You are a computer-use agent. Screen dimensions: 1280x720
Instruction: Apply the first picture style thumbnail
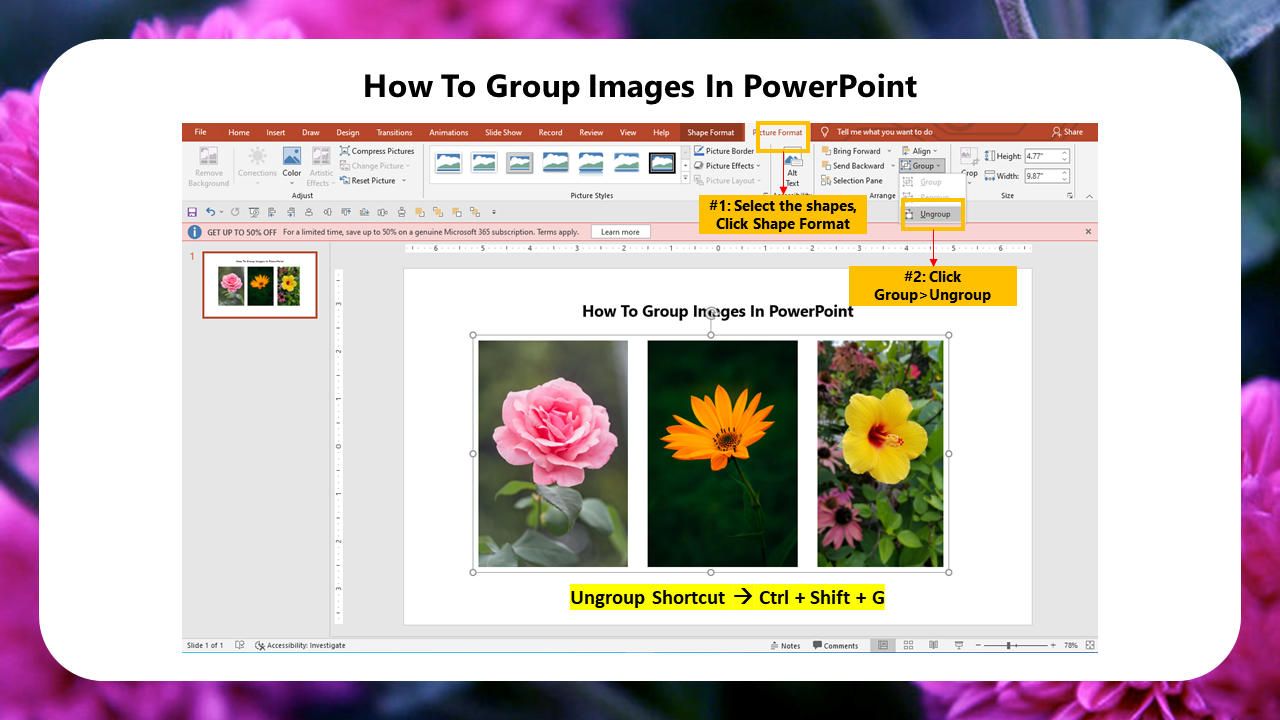449,162
